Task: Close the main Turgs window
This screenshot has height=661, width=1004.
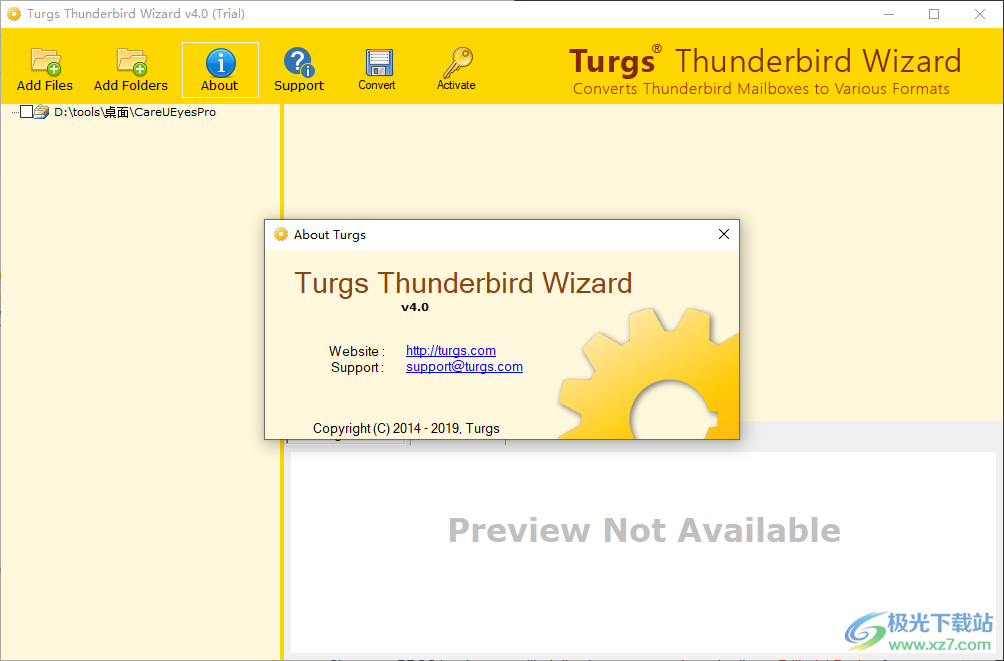Action: [980, 14]
